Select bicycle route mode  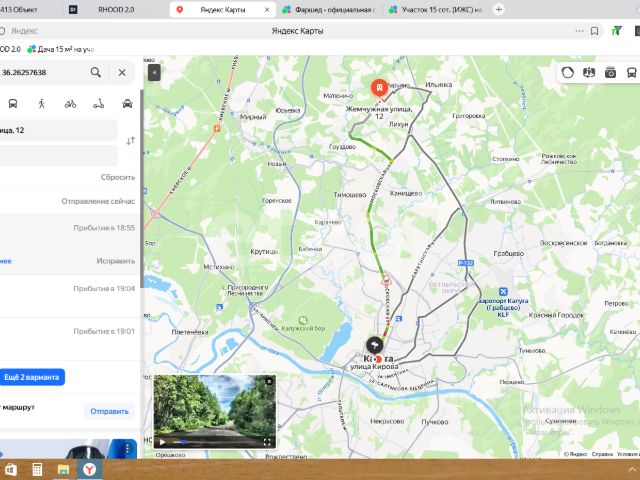70,104
